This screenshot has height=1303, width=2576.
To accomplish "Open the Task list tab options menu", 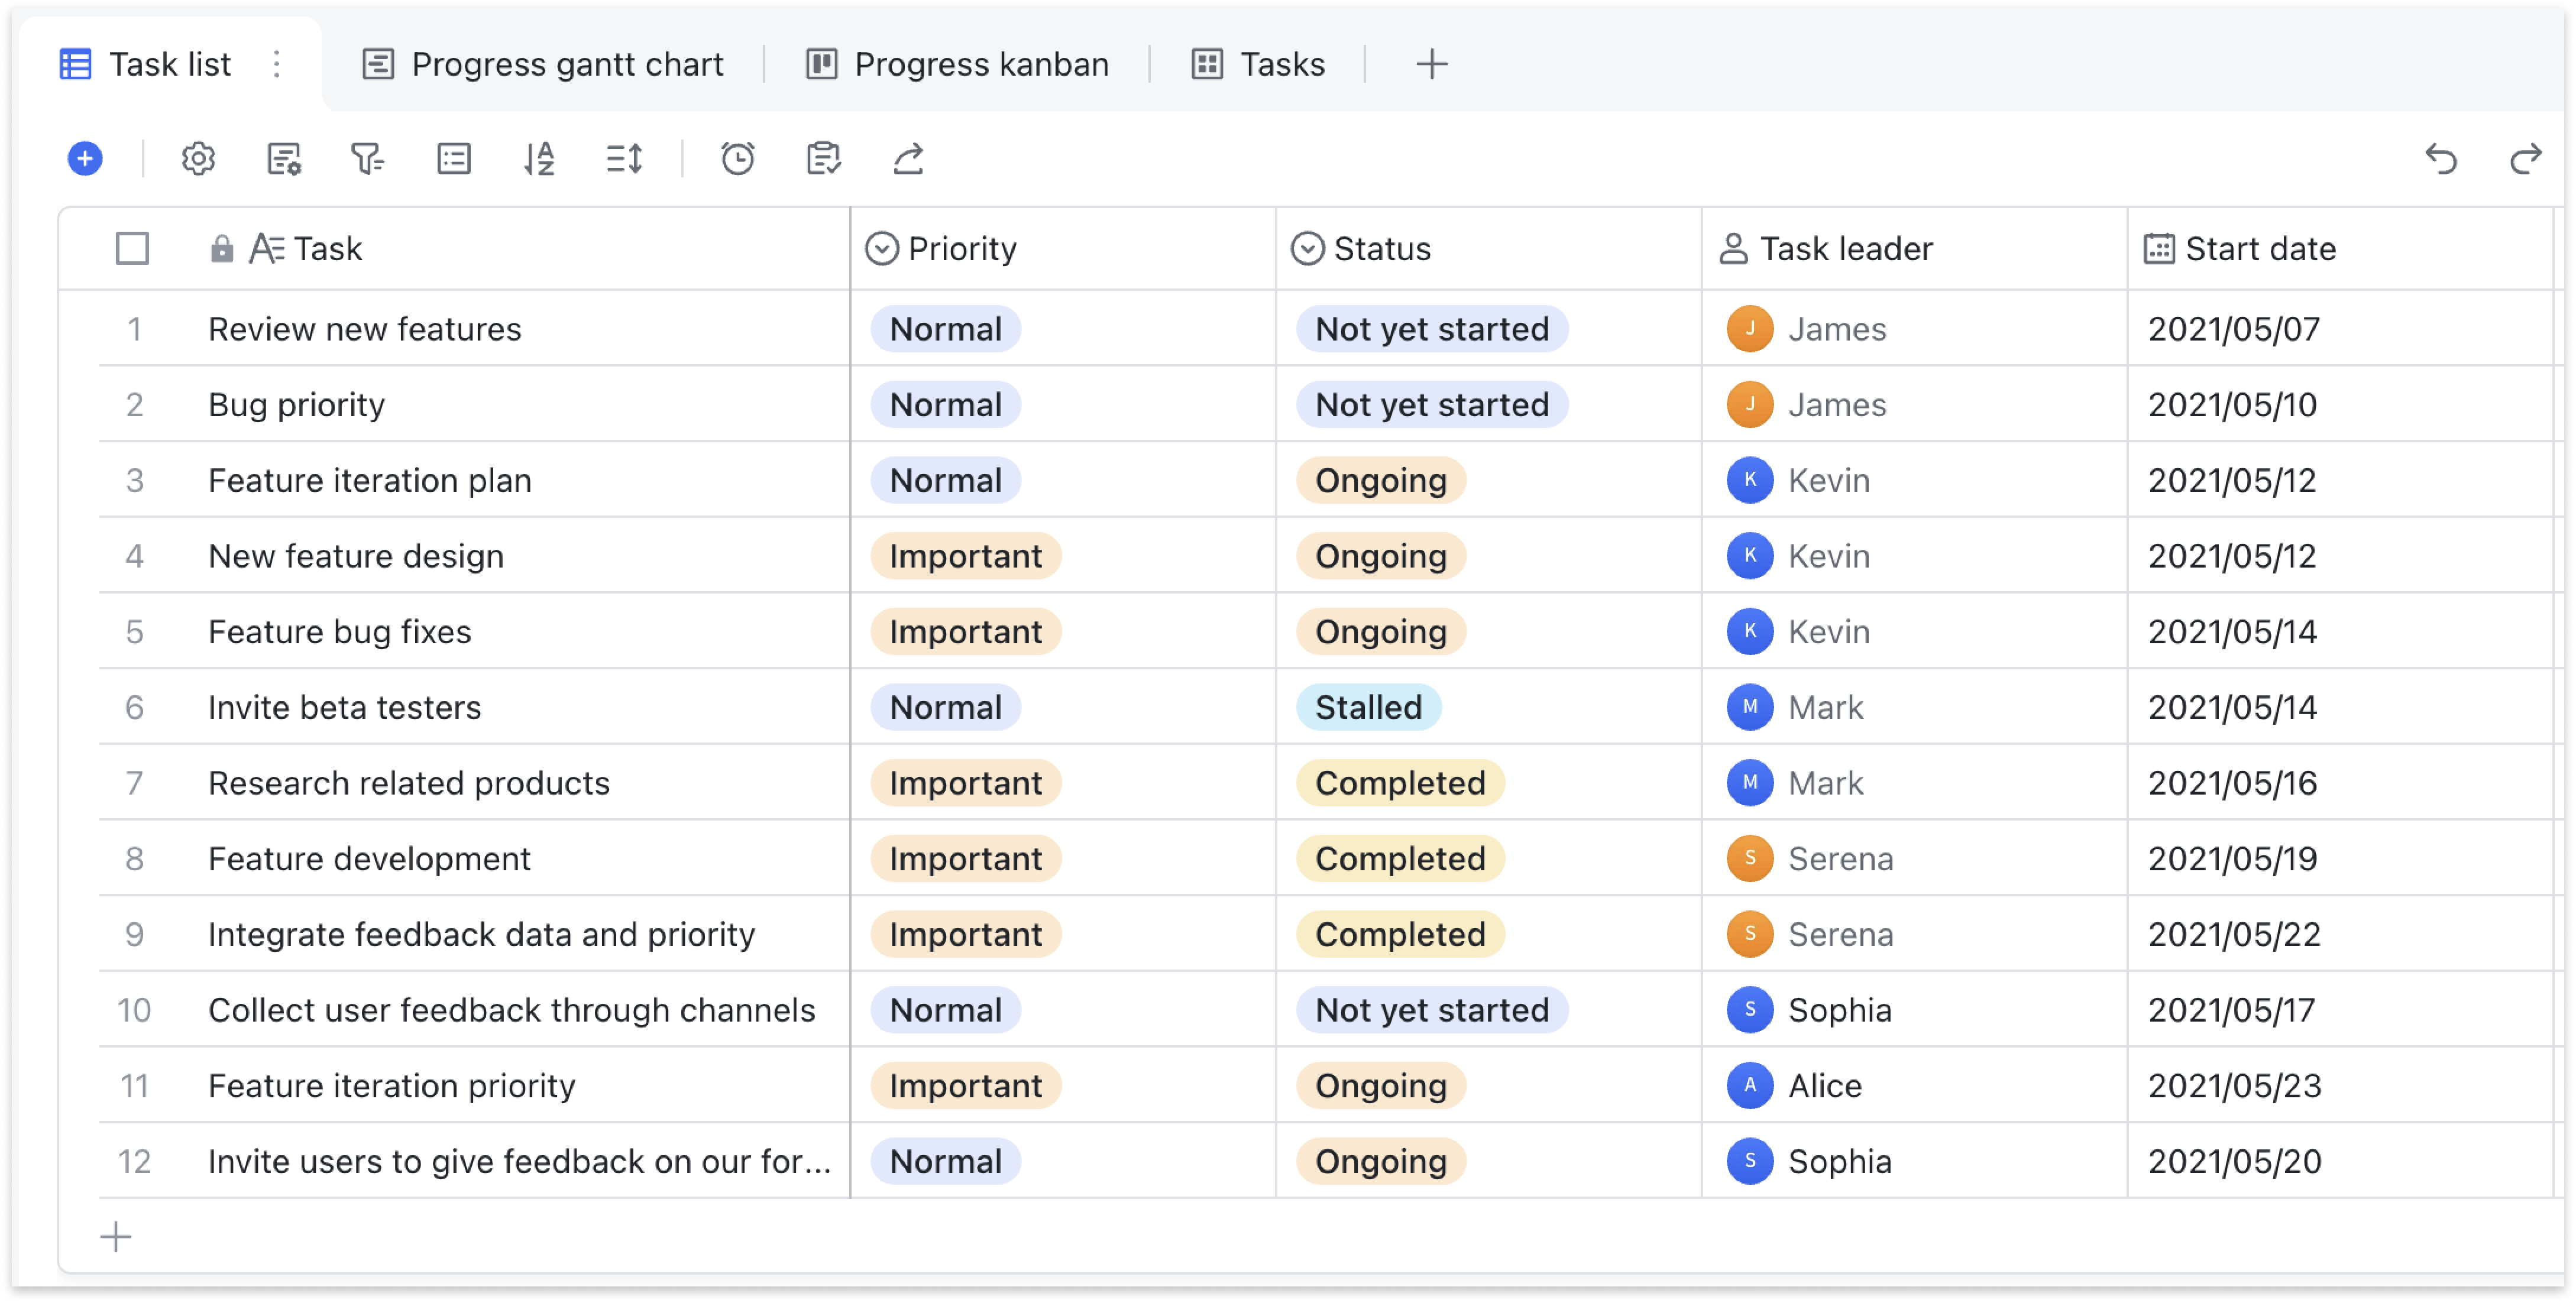I will (x=277, y=64).
